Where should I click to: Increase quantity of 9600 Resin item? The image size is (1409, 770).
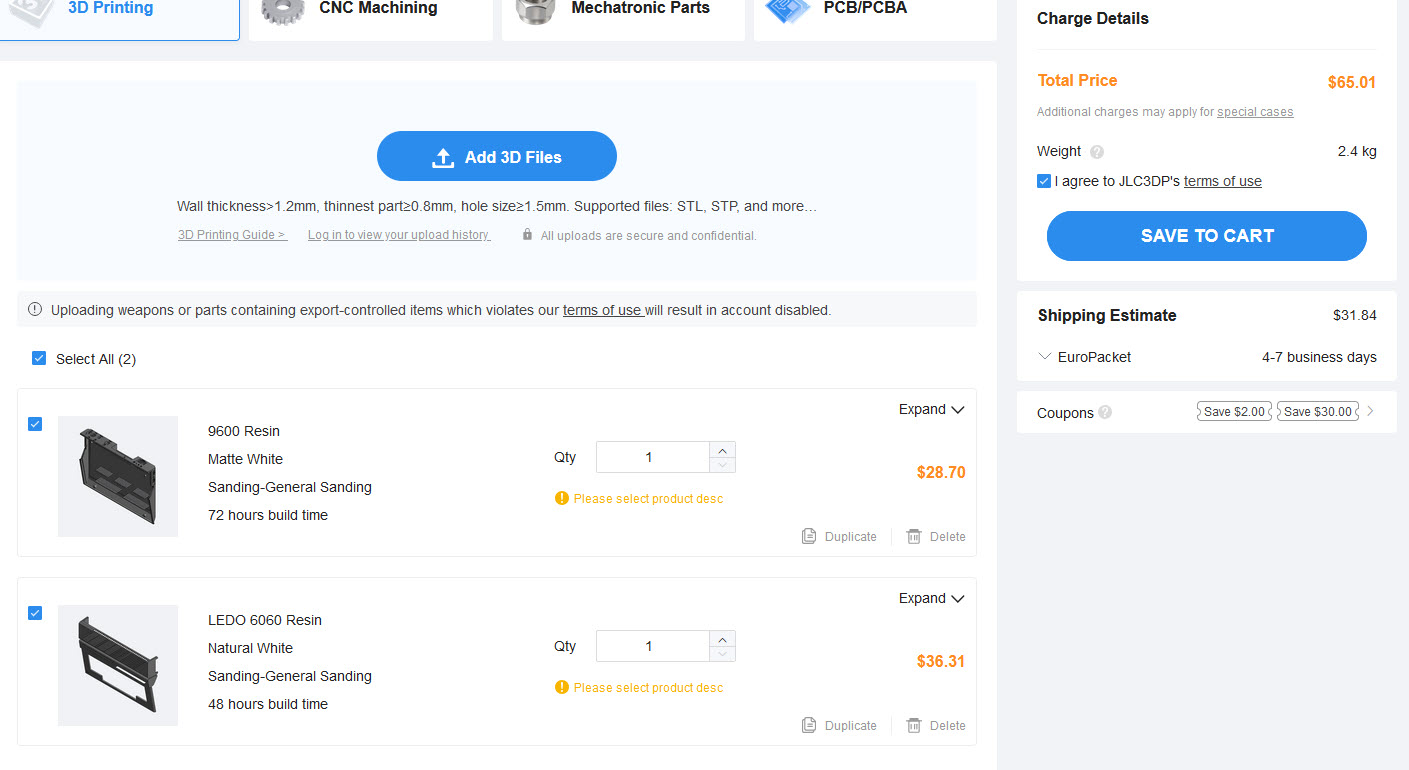[722, 450]
